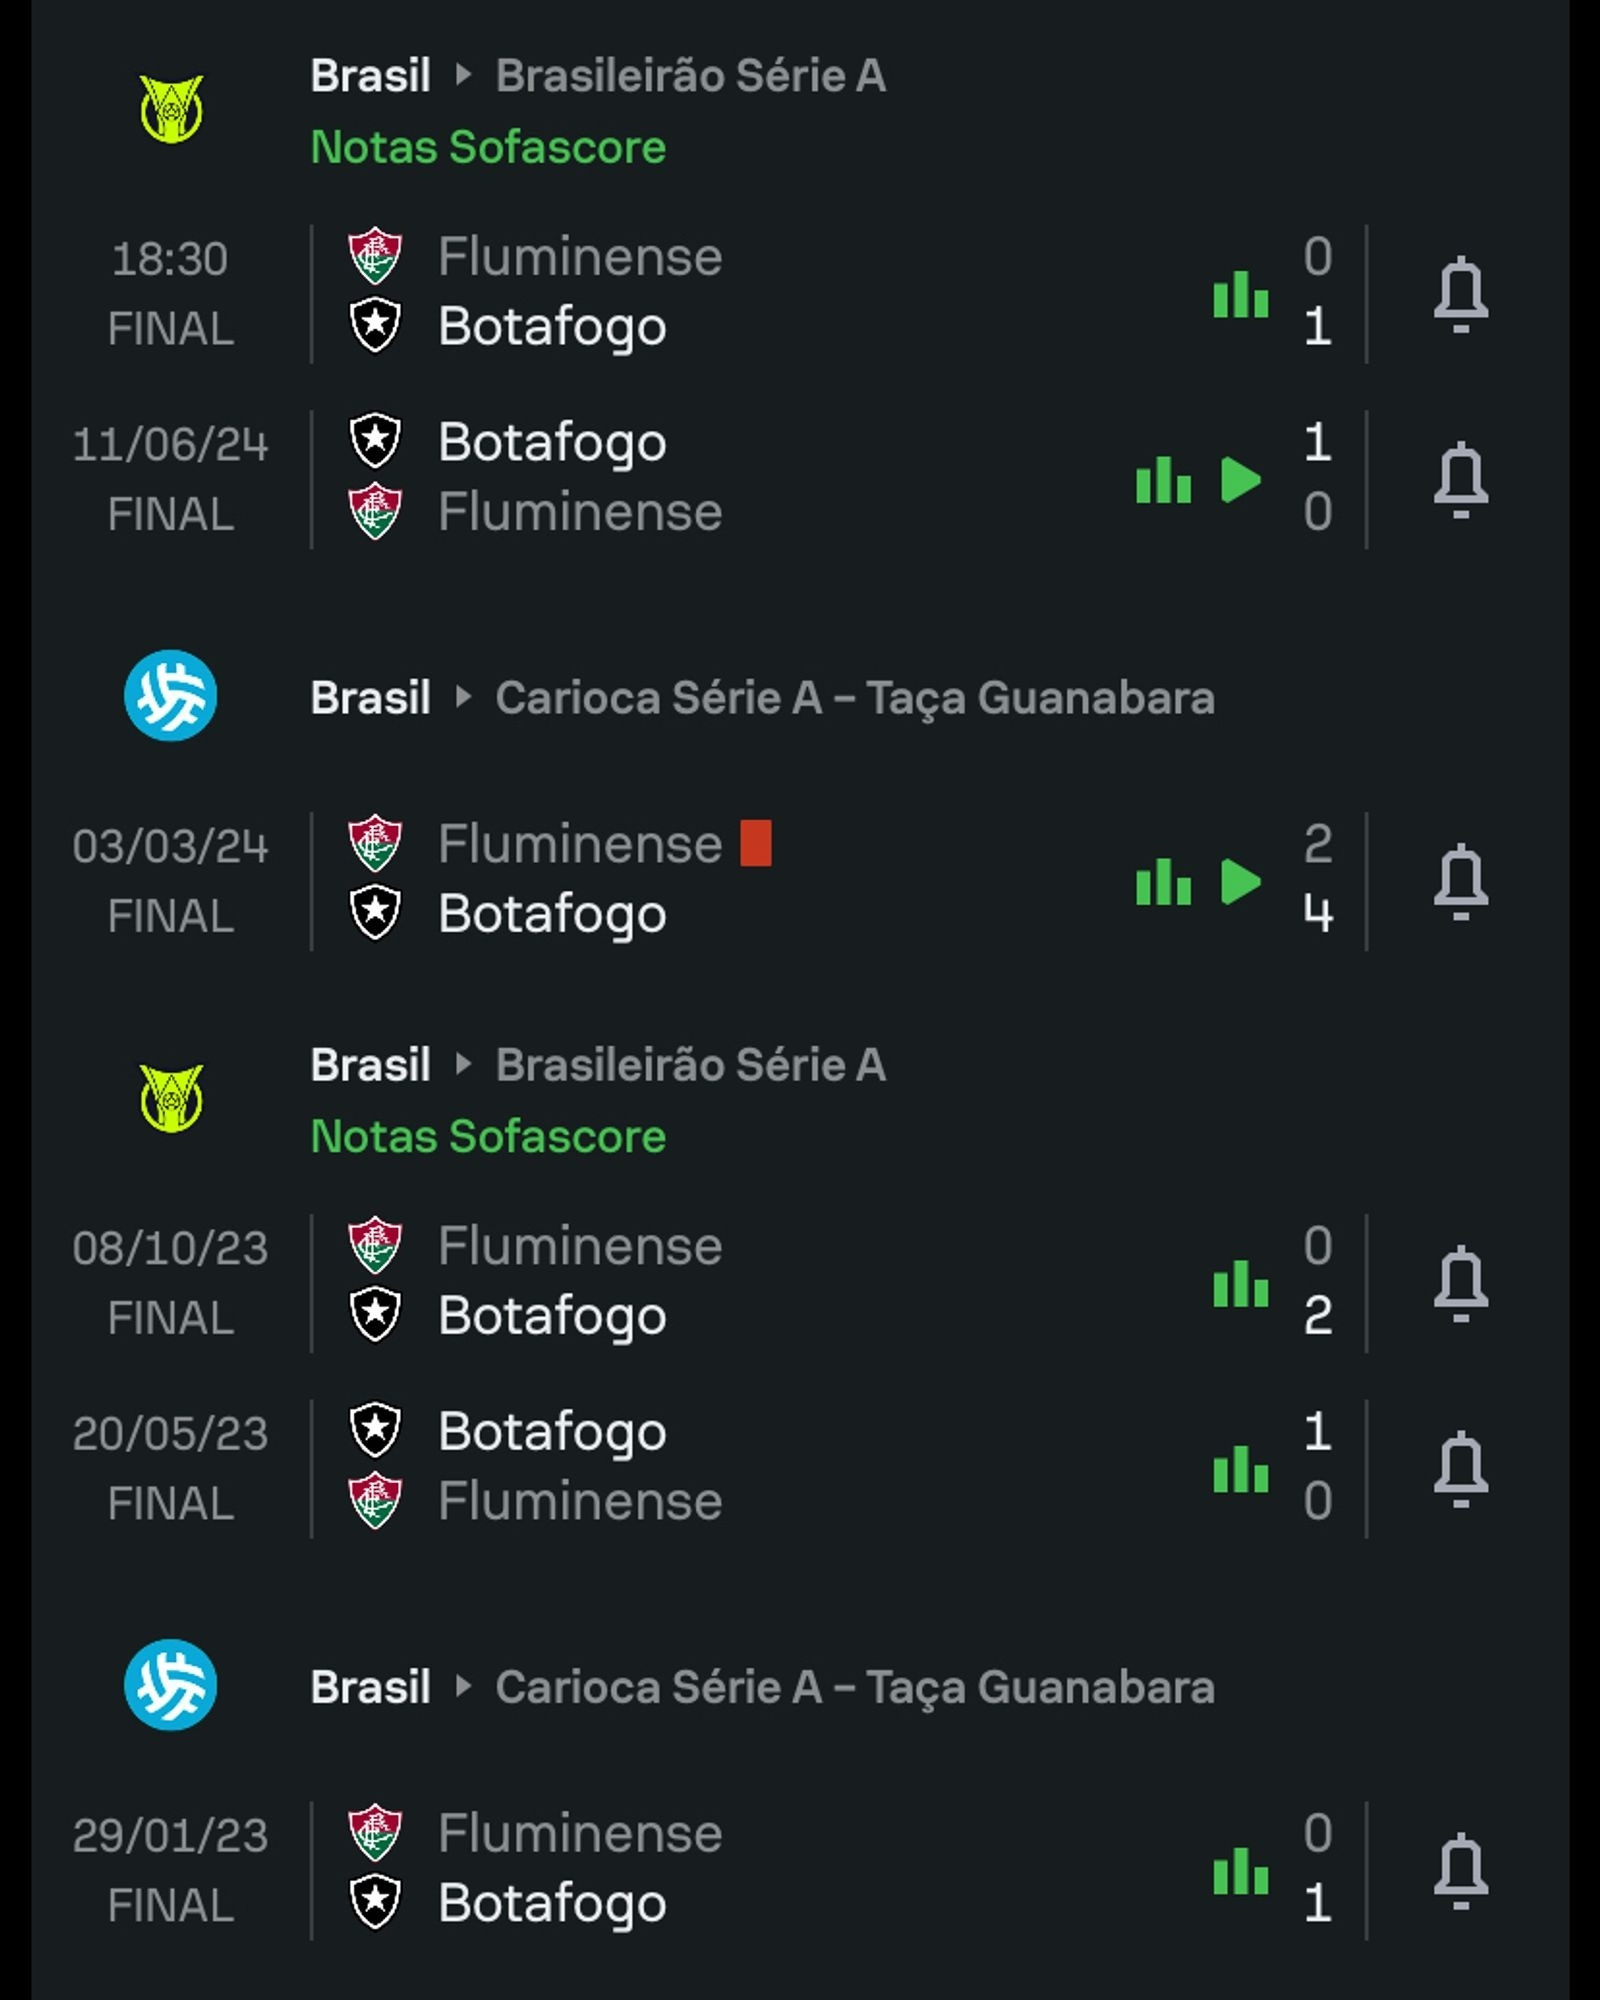Click the second Brasileirão league logo icon
This screenshot has width=1600, height=2000.
click(x=171, y=1098)
